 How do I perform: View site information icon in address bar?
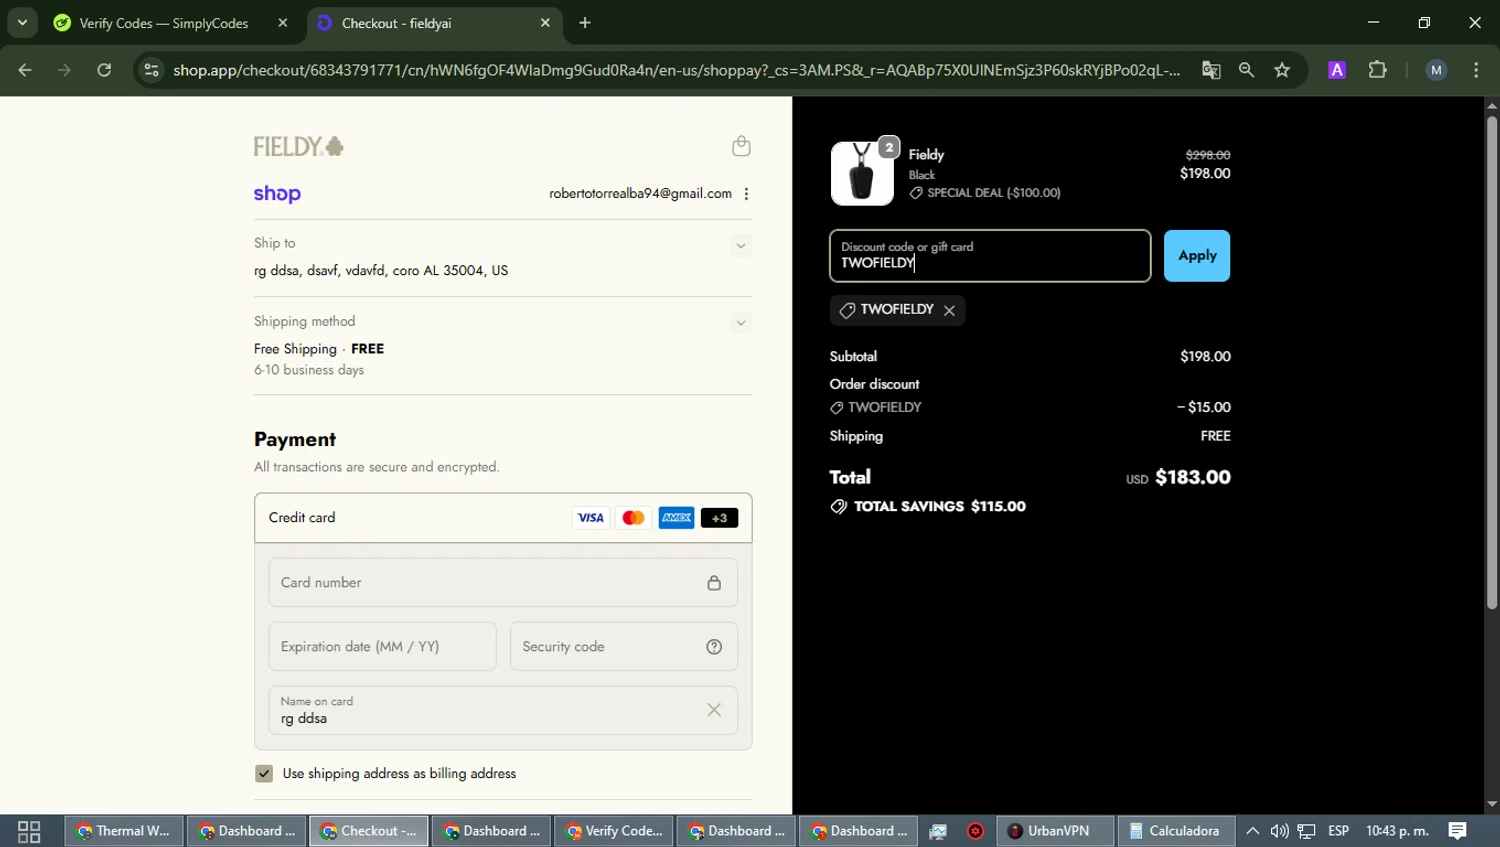(x=151, y=70)
